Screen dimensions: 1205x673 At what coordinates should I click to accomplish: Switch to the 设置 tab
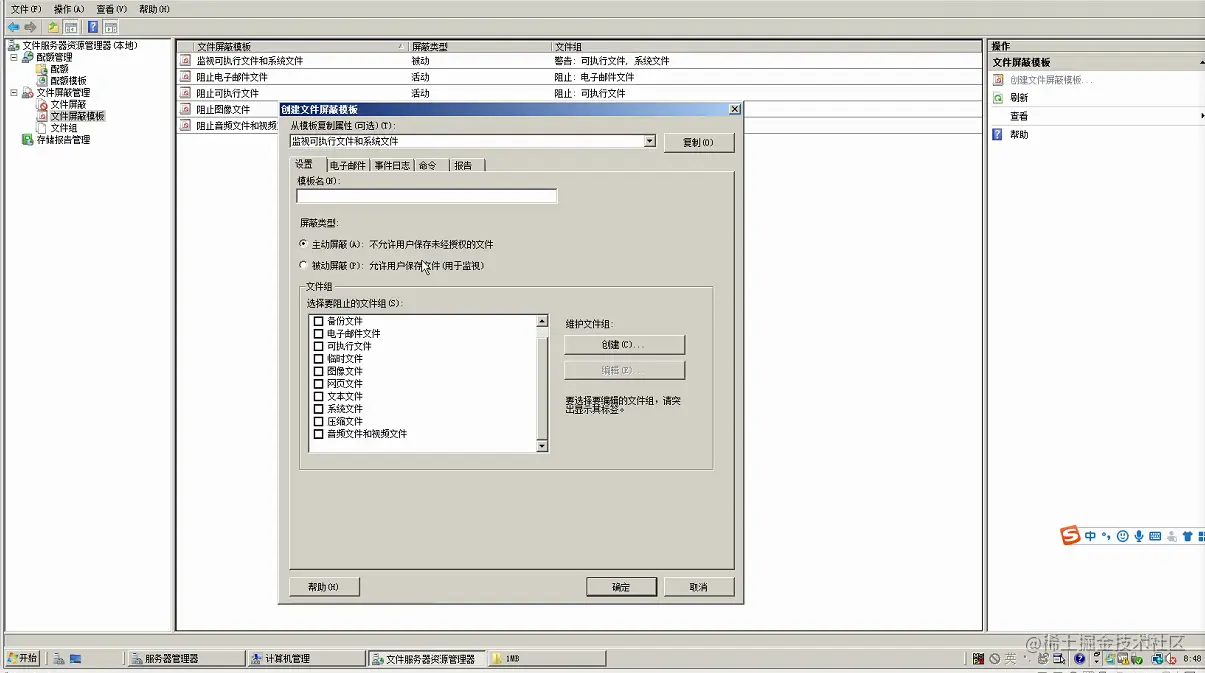coord(305,164)
